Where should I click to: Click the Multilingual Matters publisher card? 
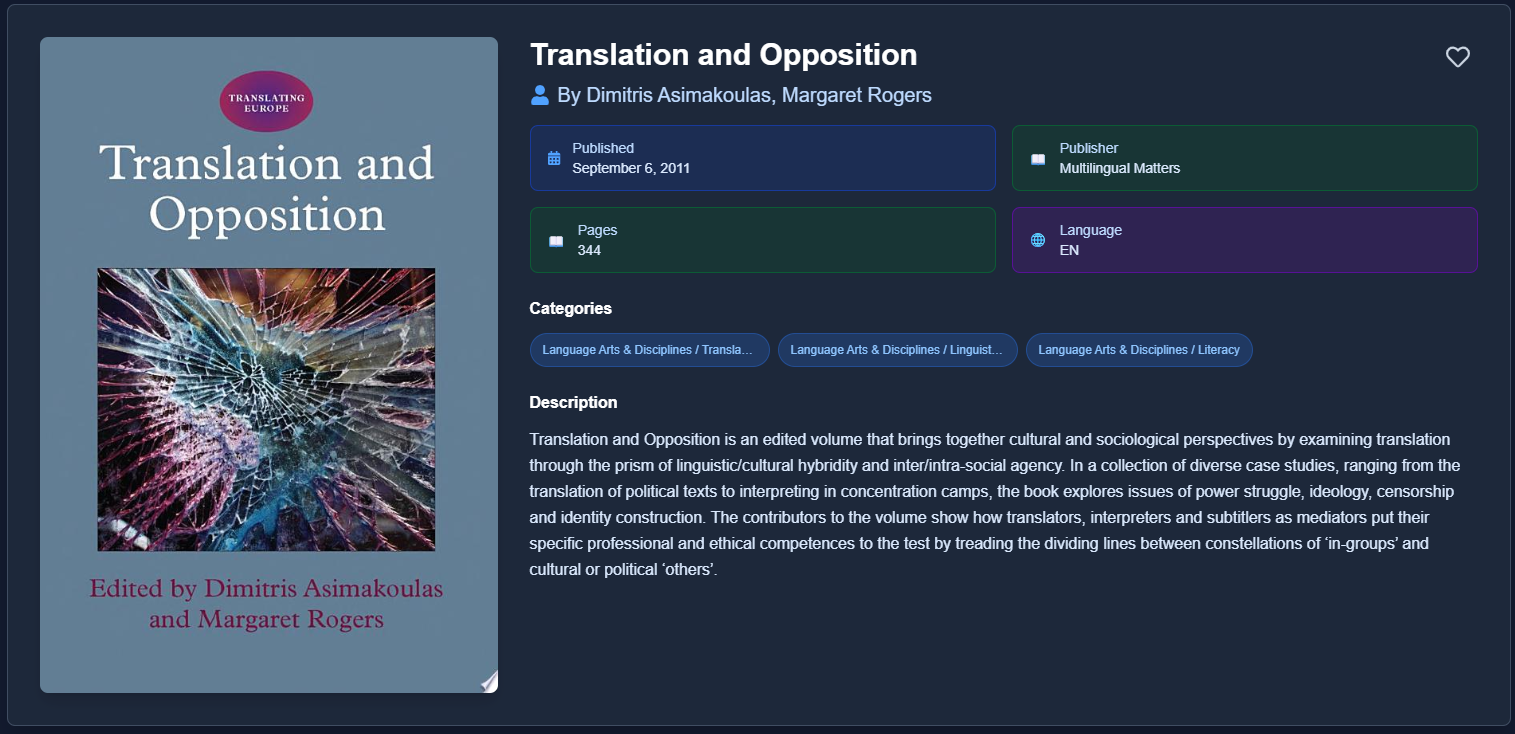[x=1244, y=158]
